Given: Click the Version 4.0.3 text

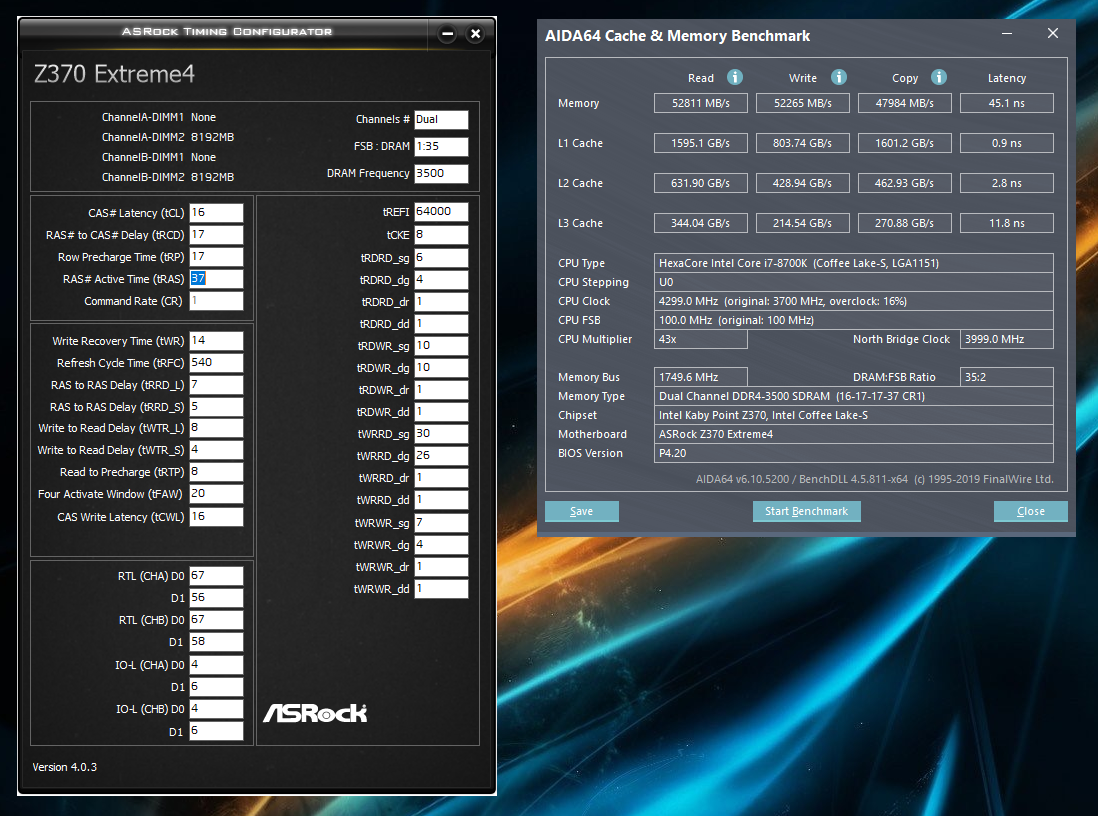Looking at the screenshot, I should click(x=64, y=767).
